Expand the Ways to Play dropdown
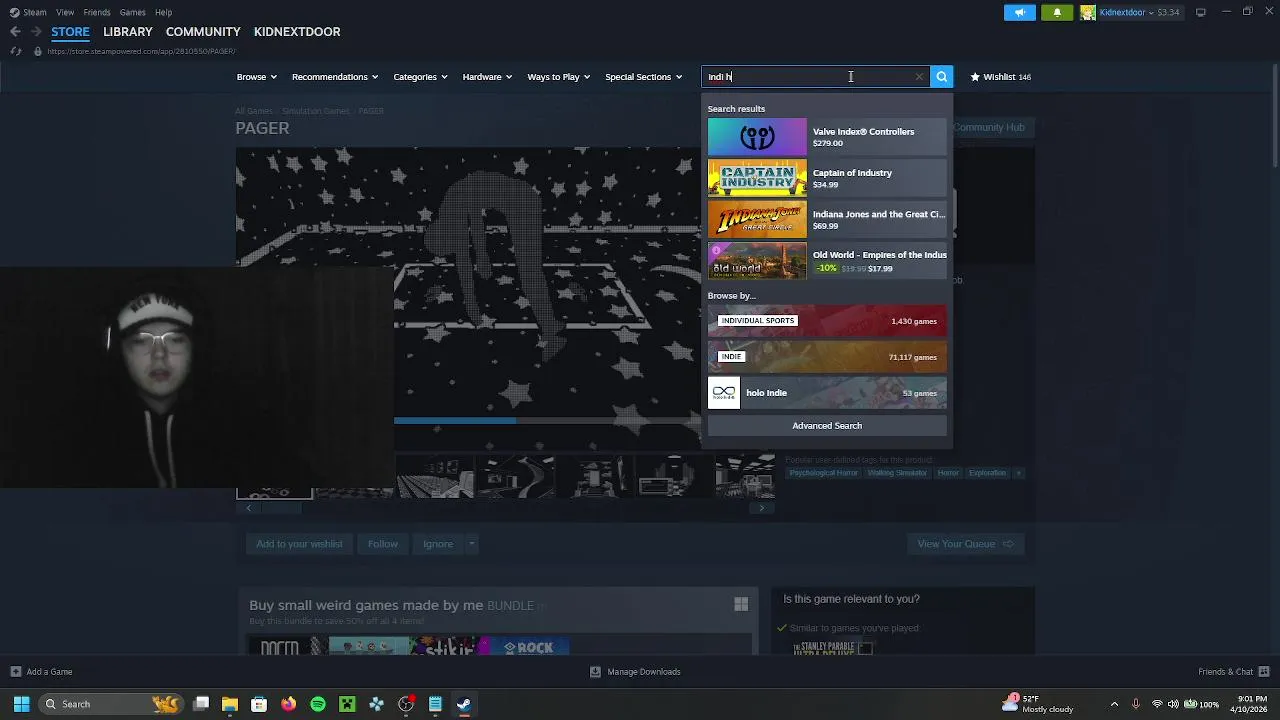Viewport: 1280px width, 720px height. click(558, 77)
